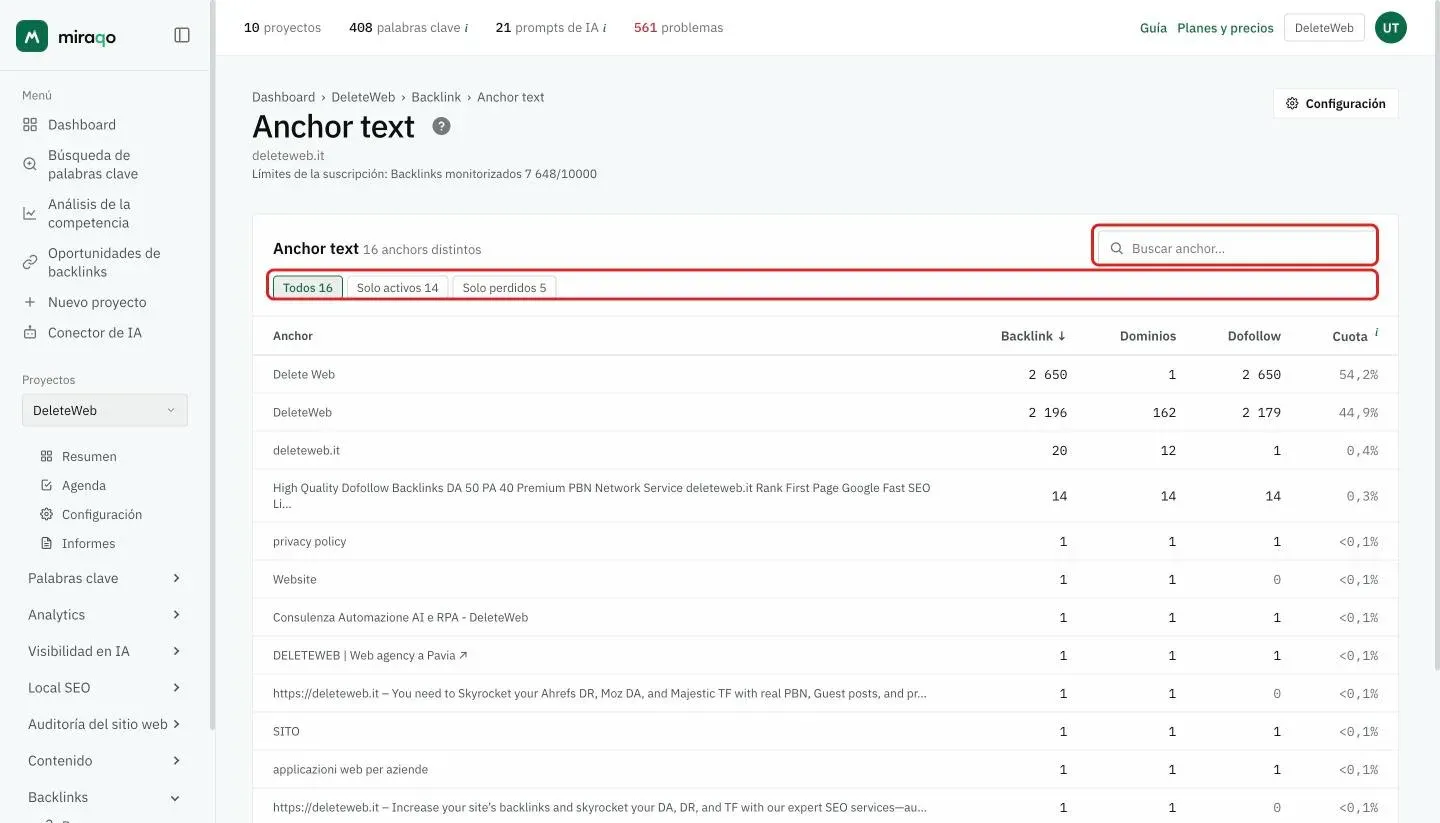
Task: Select the Solo activos 14 filter
Action: (397, 287)
